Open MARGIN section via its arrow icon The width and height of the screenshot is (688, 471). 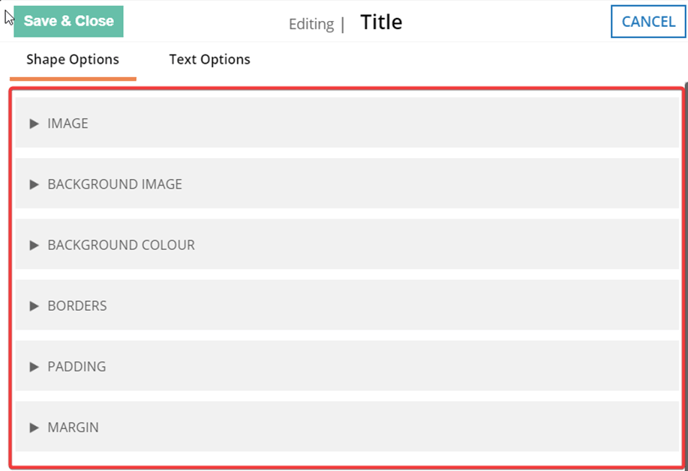(x=34, y=428)
